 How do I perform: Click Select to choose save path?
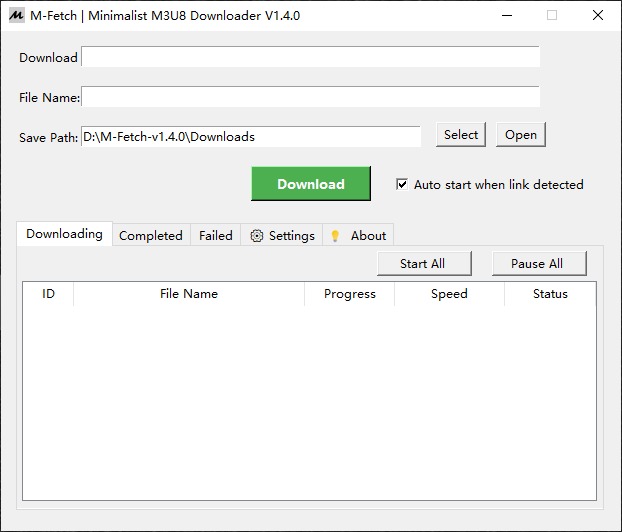coord(461,135)
